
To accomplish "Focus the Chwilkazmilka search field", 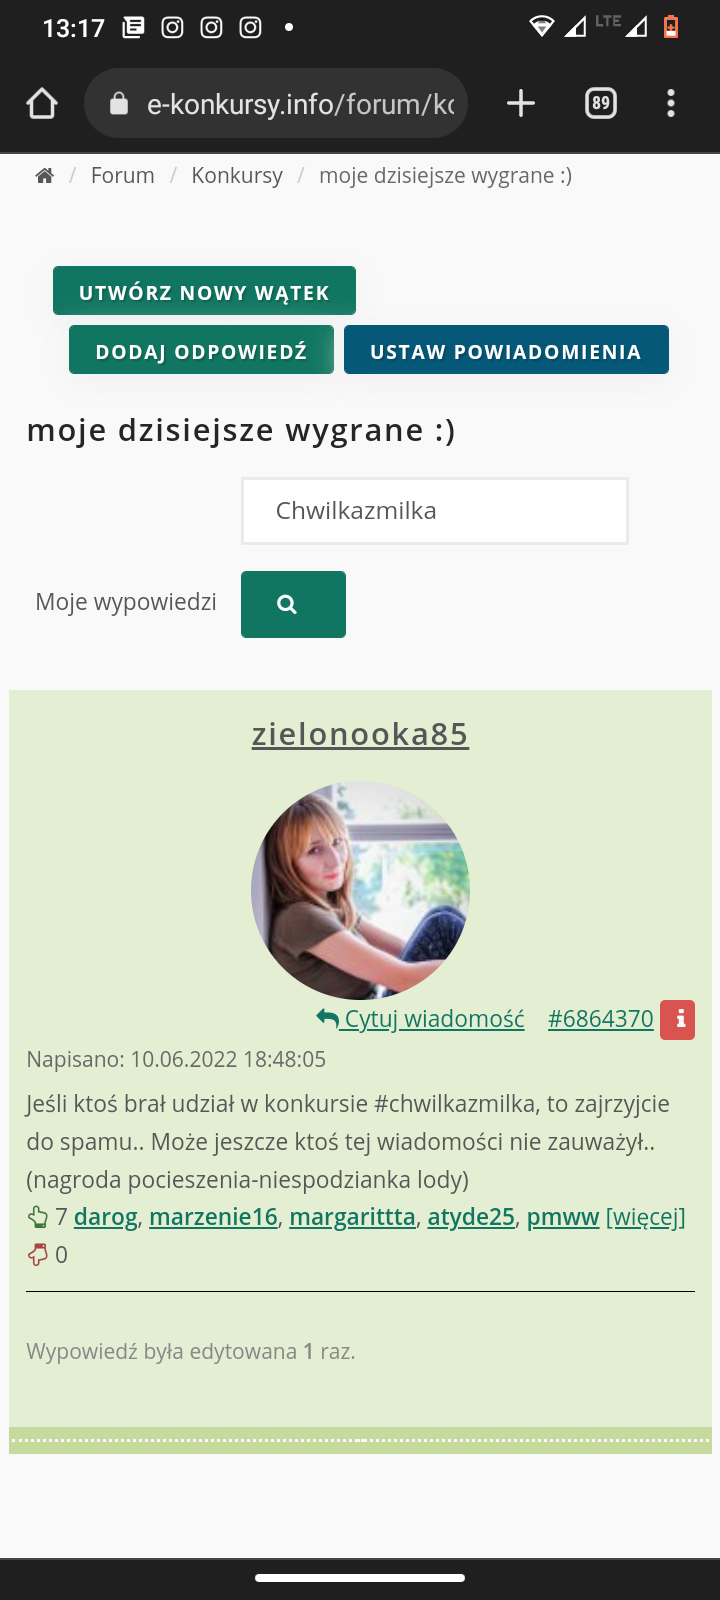I will 435,511.
